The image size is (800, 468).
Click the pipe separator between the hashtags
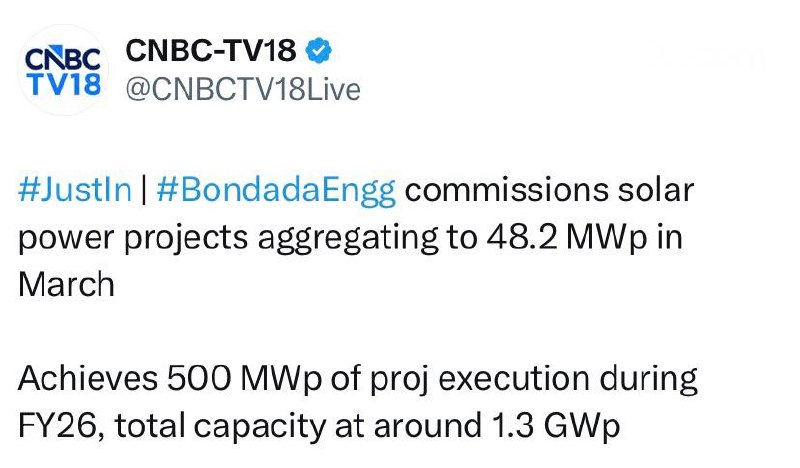tap(144, 190)
